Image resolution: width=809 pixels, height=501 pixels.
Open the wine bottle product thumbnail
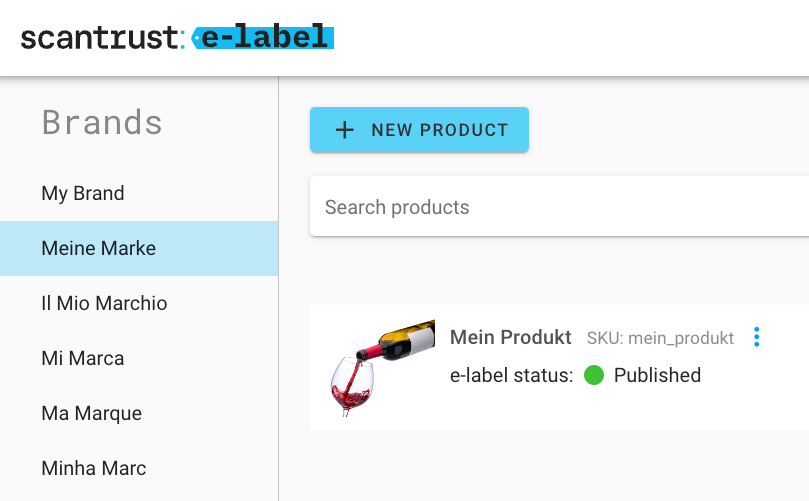click(382, 367)
